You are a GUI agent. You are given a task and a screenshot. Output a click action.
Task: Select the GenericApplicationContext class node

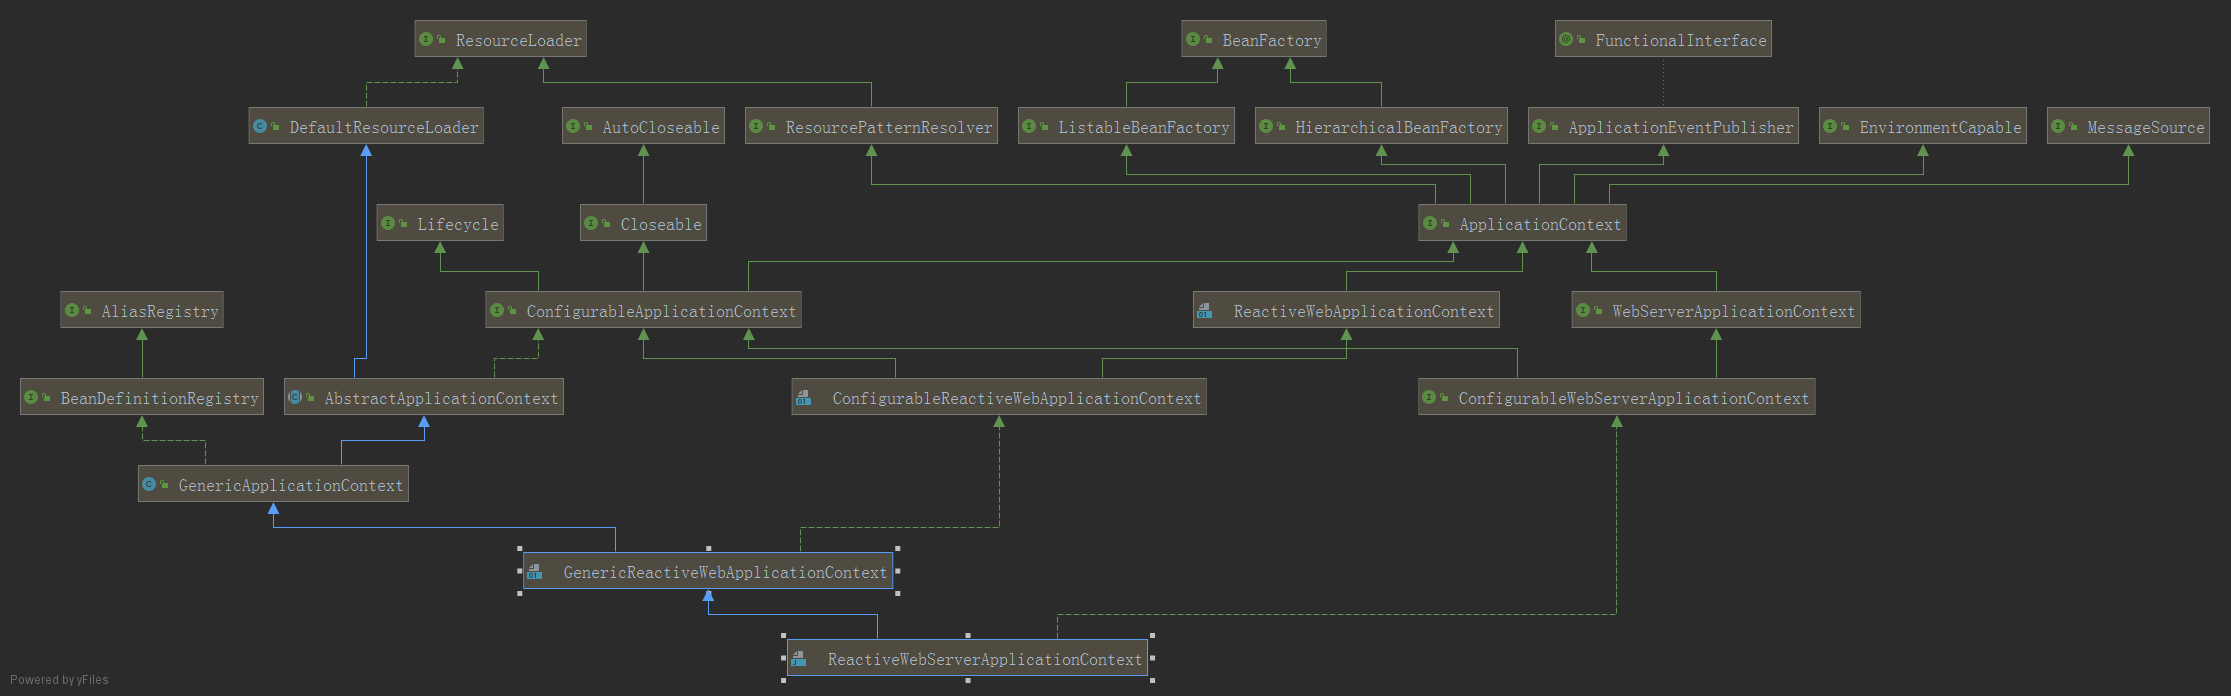pos(273,484)
